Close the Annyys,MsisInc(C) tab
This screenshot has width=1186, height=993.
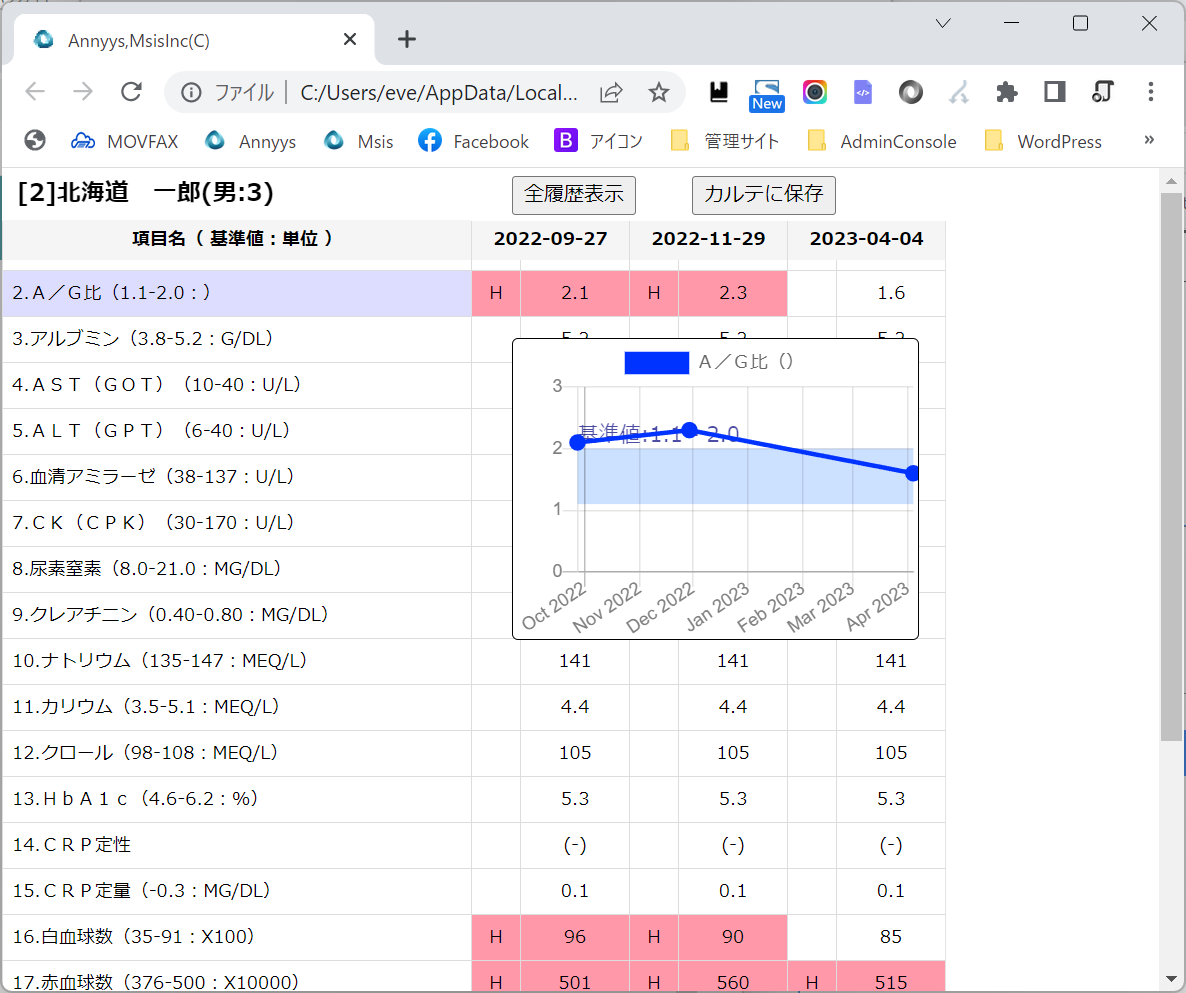click(350, 39)
